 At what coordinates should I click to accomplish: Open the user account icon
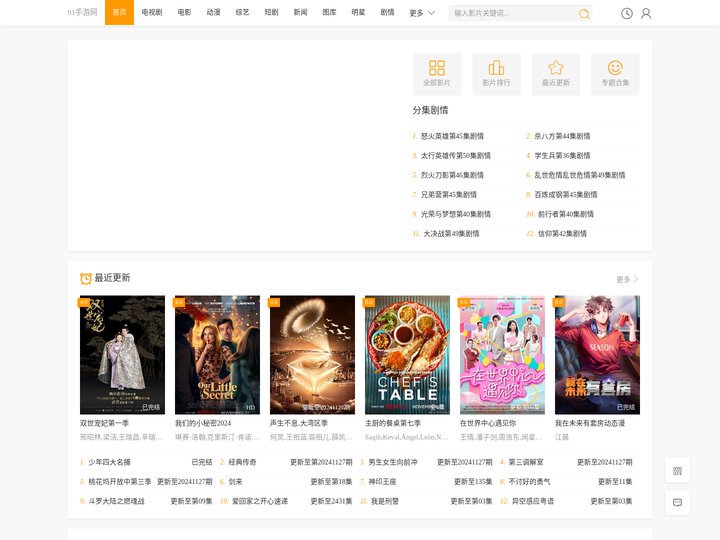pyautogui.click(x=646, y=14)
